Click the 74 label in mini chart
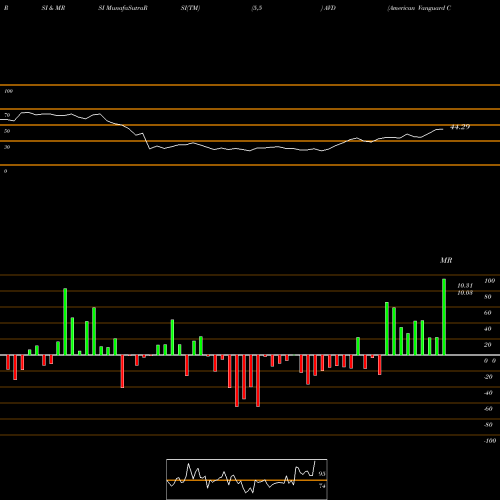The height and width of the screenshot is (500, 500). click(x=322, y=486)
